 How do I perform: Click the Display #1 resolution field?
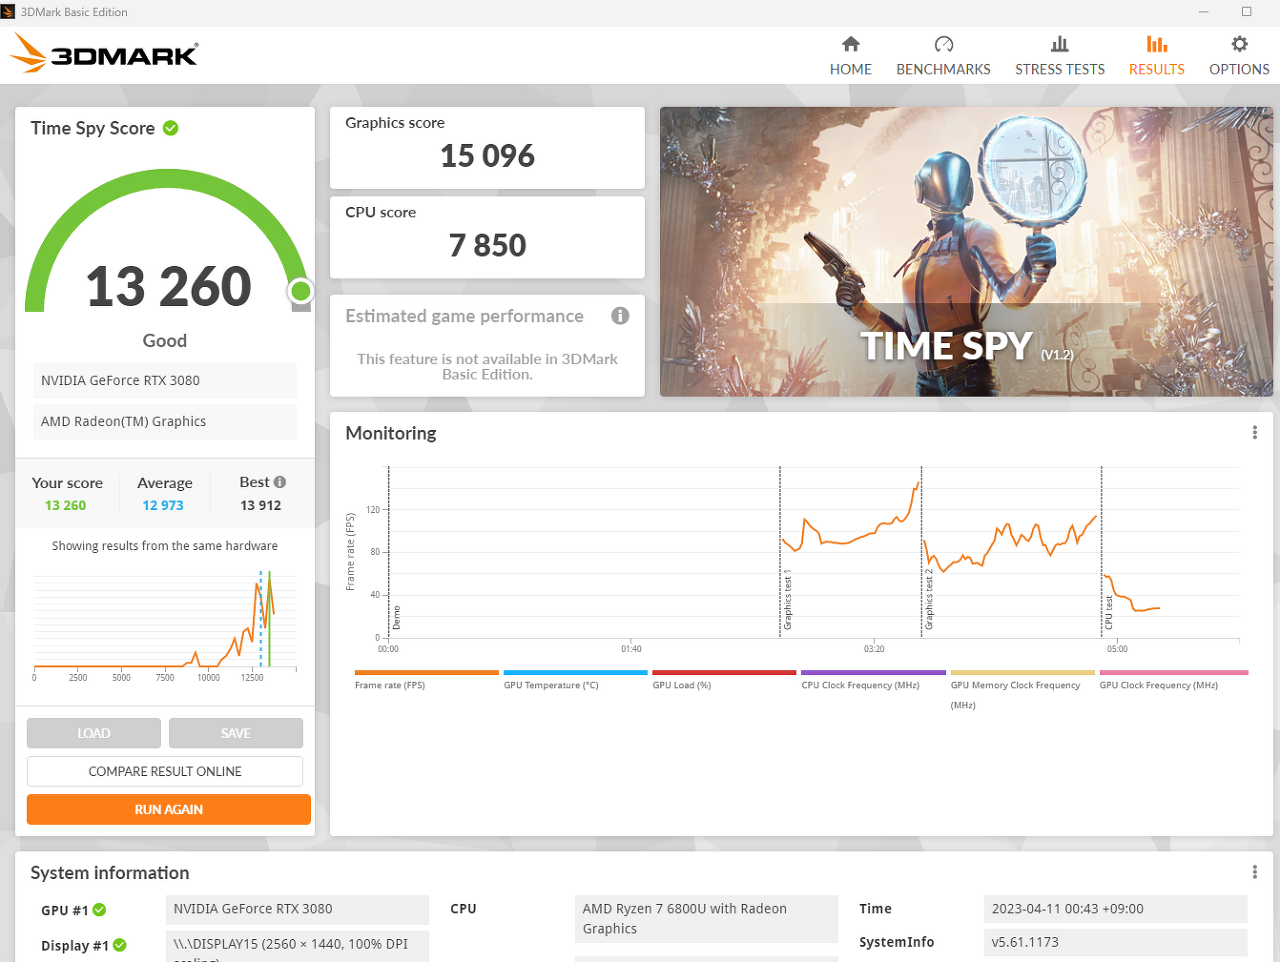click(297, 946)
